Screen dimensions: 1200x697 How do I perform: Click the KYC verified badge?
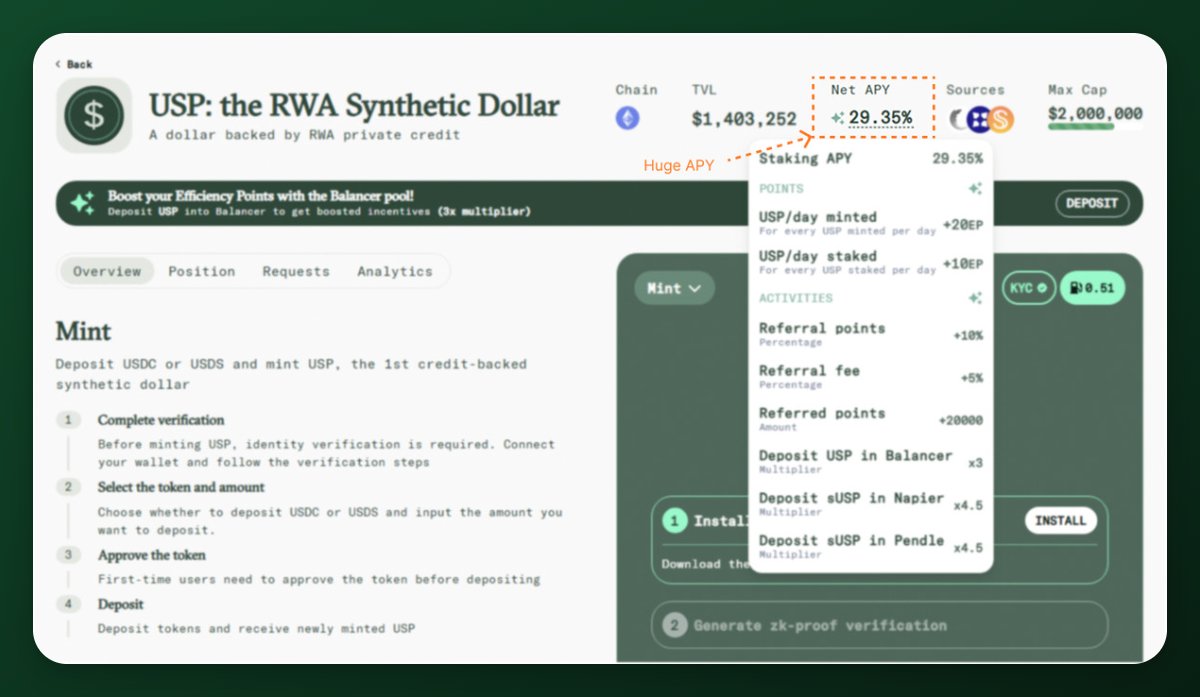pyautogui.click(x=1028, y=288)
